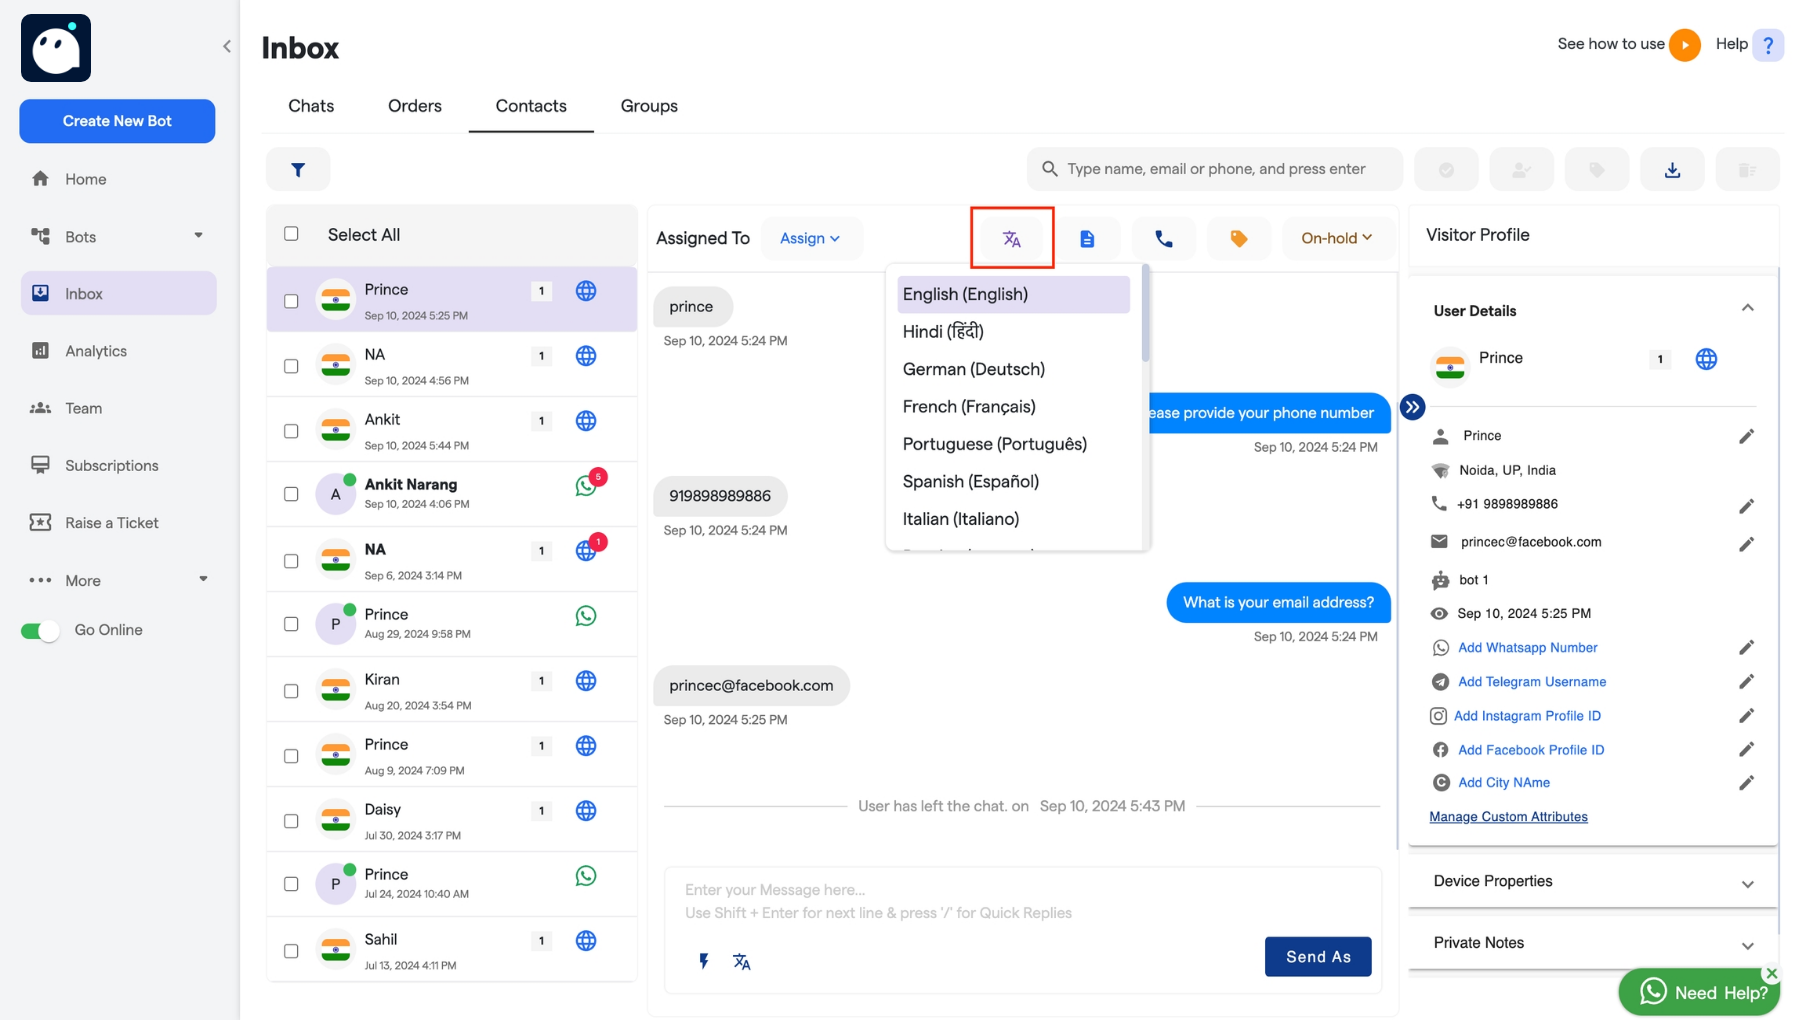The width and height of the screenshot is (1806, 1020).
Task: Click the Need Help WhatsApp button
Action: click(x=1699, y=992)
